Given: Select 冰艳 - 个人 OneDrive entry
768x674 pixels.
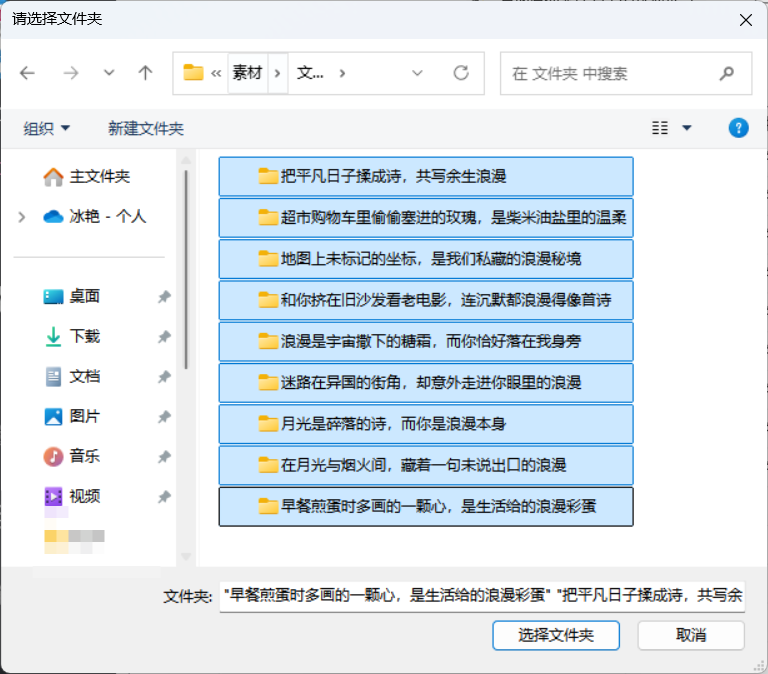Looking at the screenshot, I should point(95,216).
